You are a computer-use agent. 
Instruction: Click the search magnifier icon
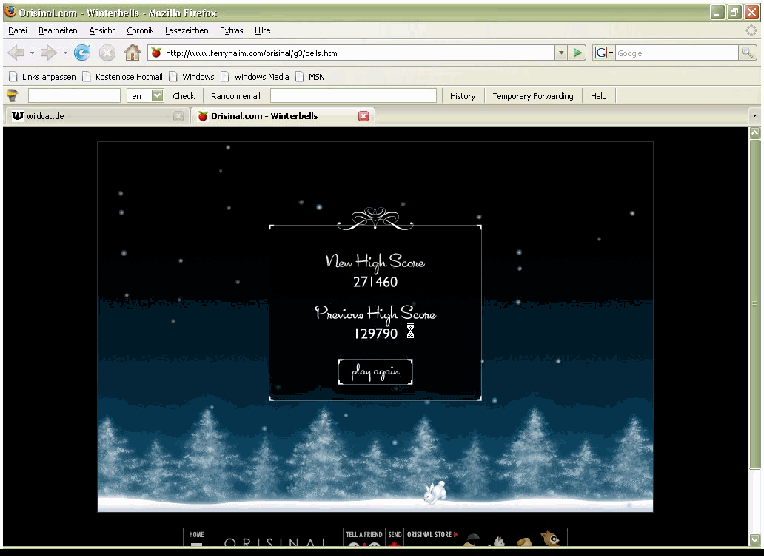coord(746,53)
